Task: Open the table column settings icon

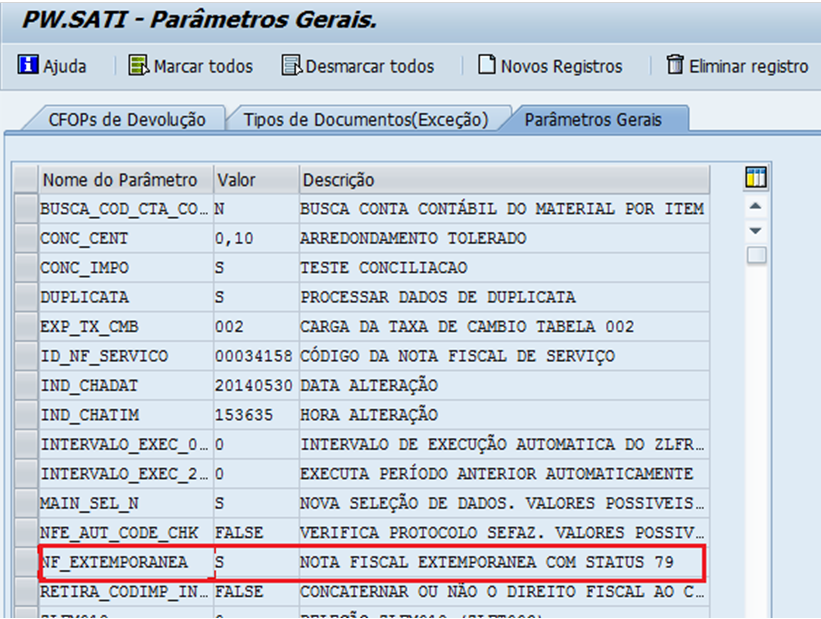Action: (x=756, y=178)
